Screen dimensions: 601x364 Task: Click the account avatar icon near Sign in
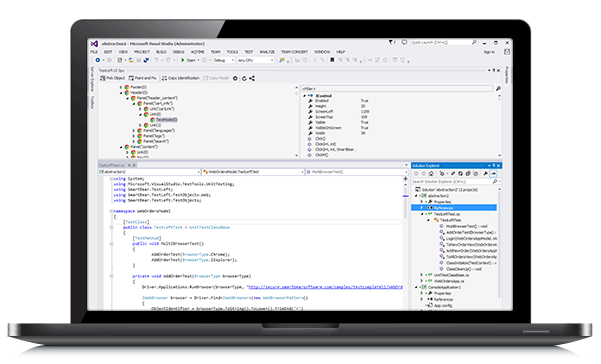(507, 52)
